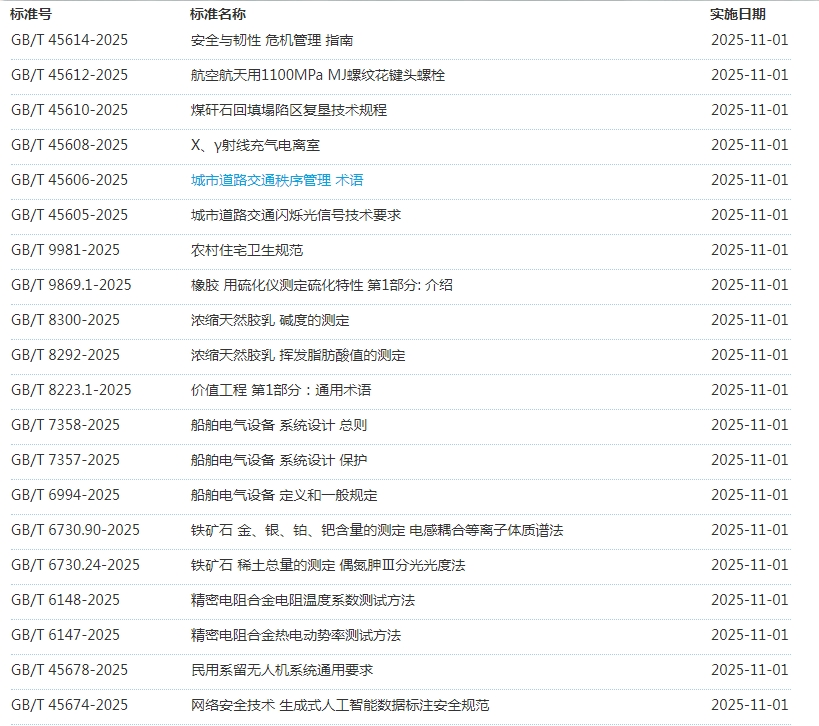Click 民用系留无人机系统通用要求 title
Screen dimensions: 819x726
[282, 670]
